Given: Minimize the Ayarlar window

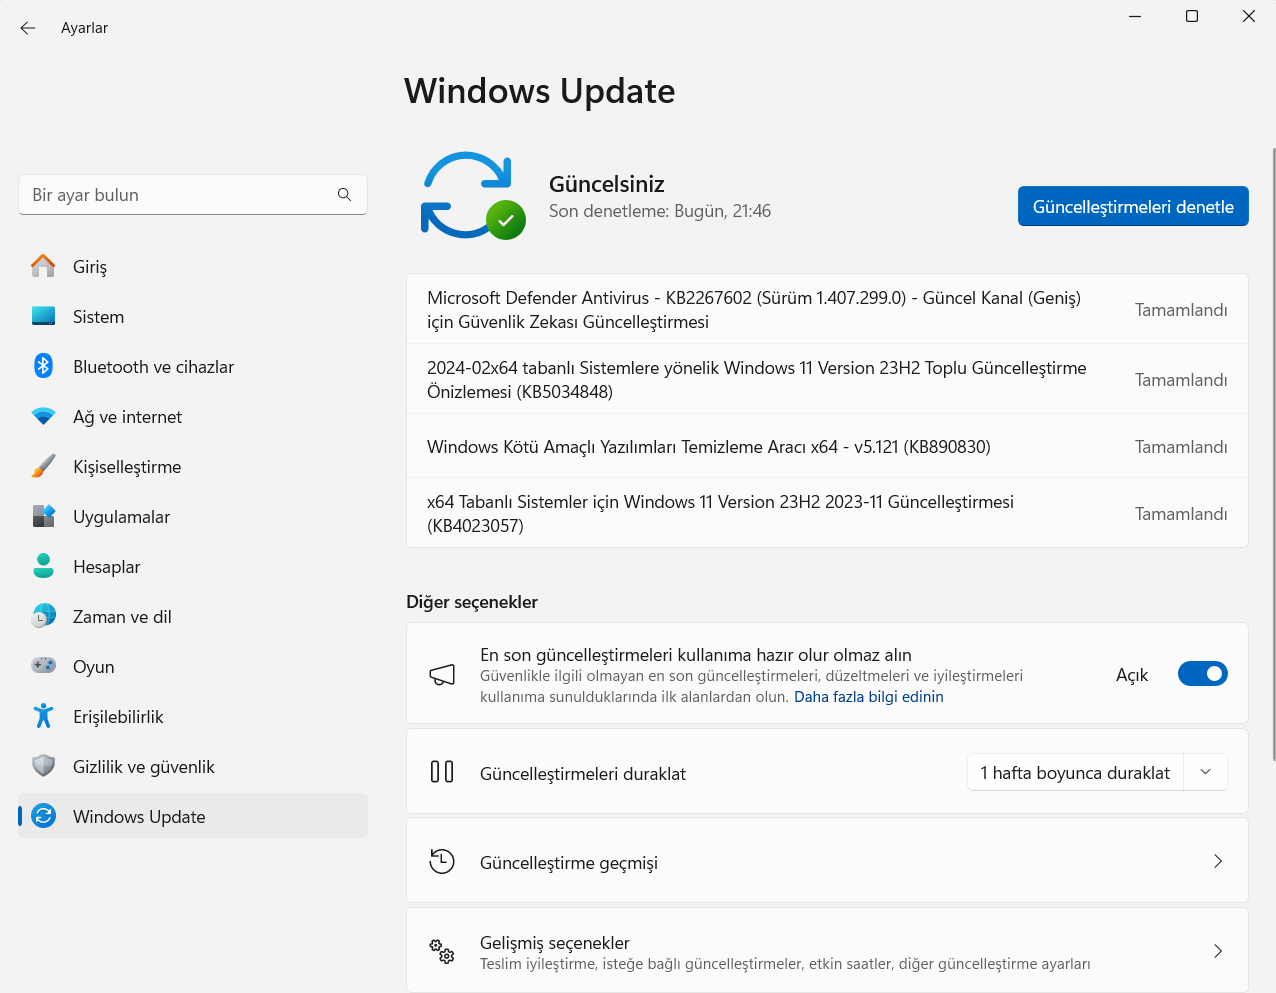Looking at the screenshot, I should [1135, 16].
